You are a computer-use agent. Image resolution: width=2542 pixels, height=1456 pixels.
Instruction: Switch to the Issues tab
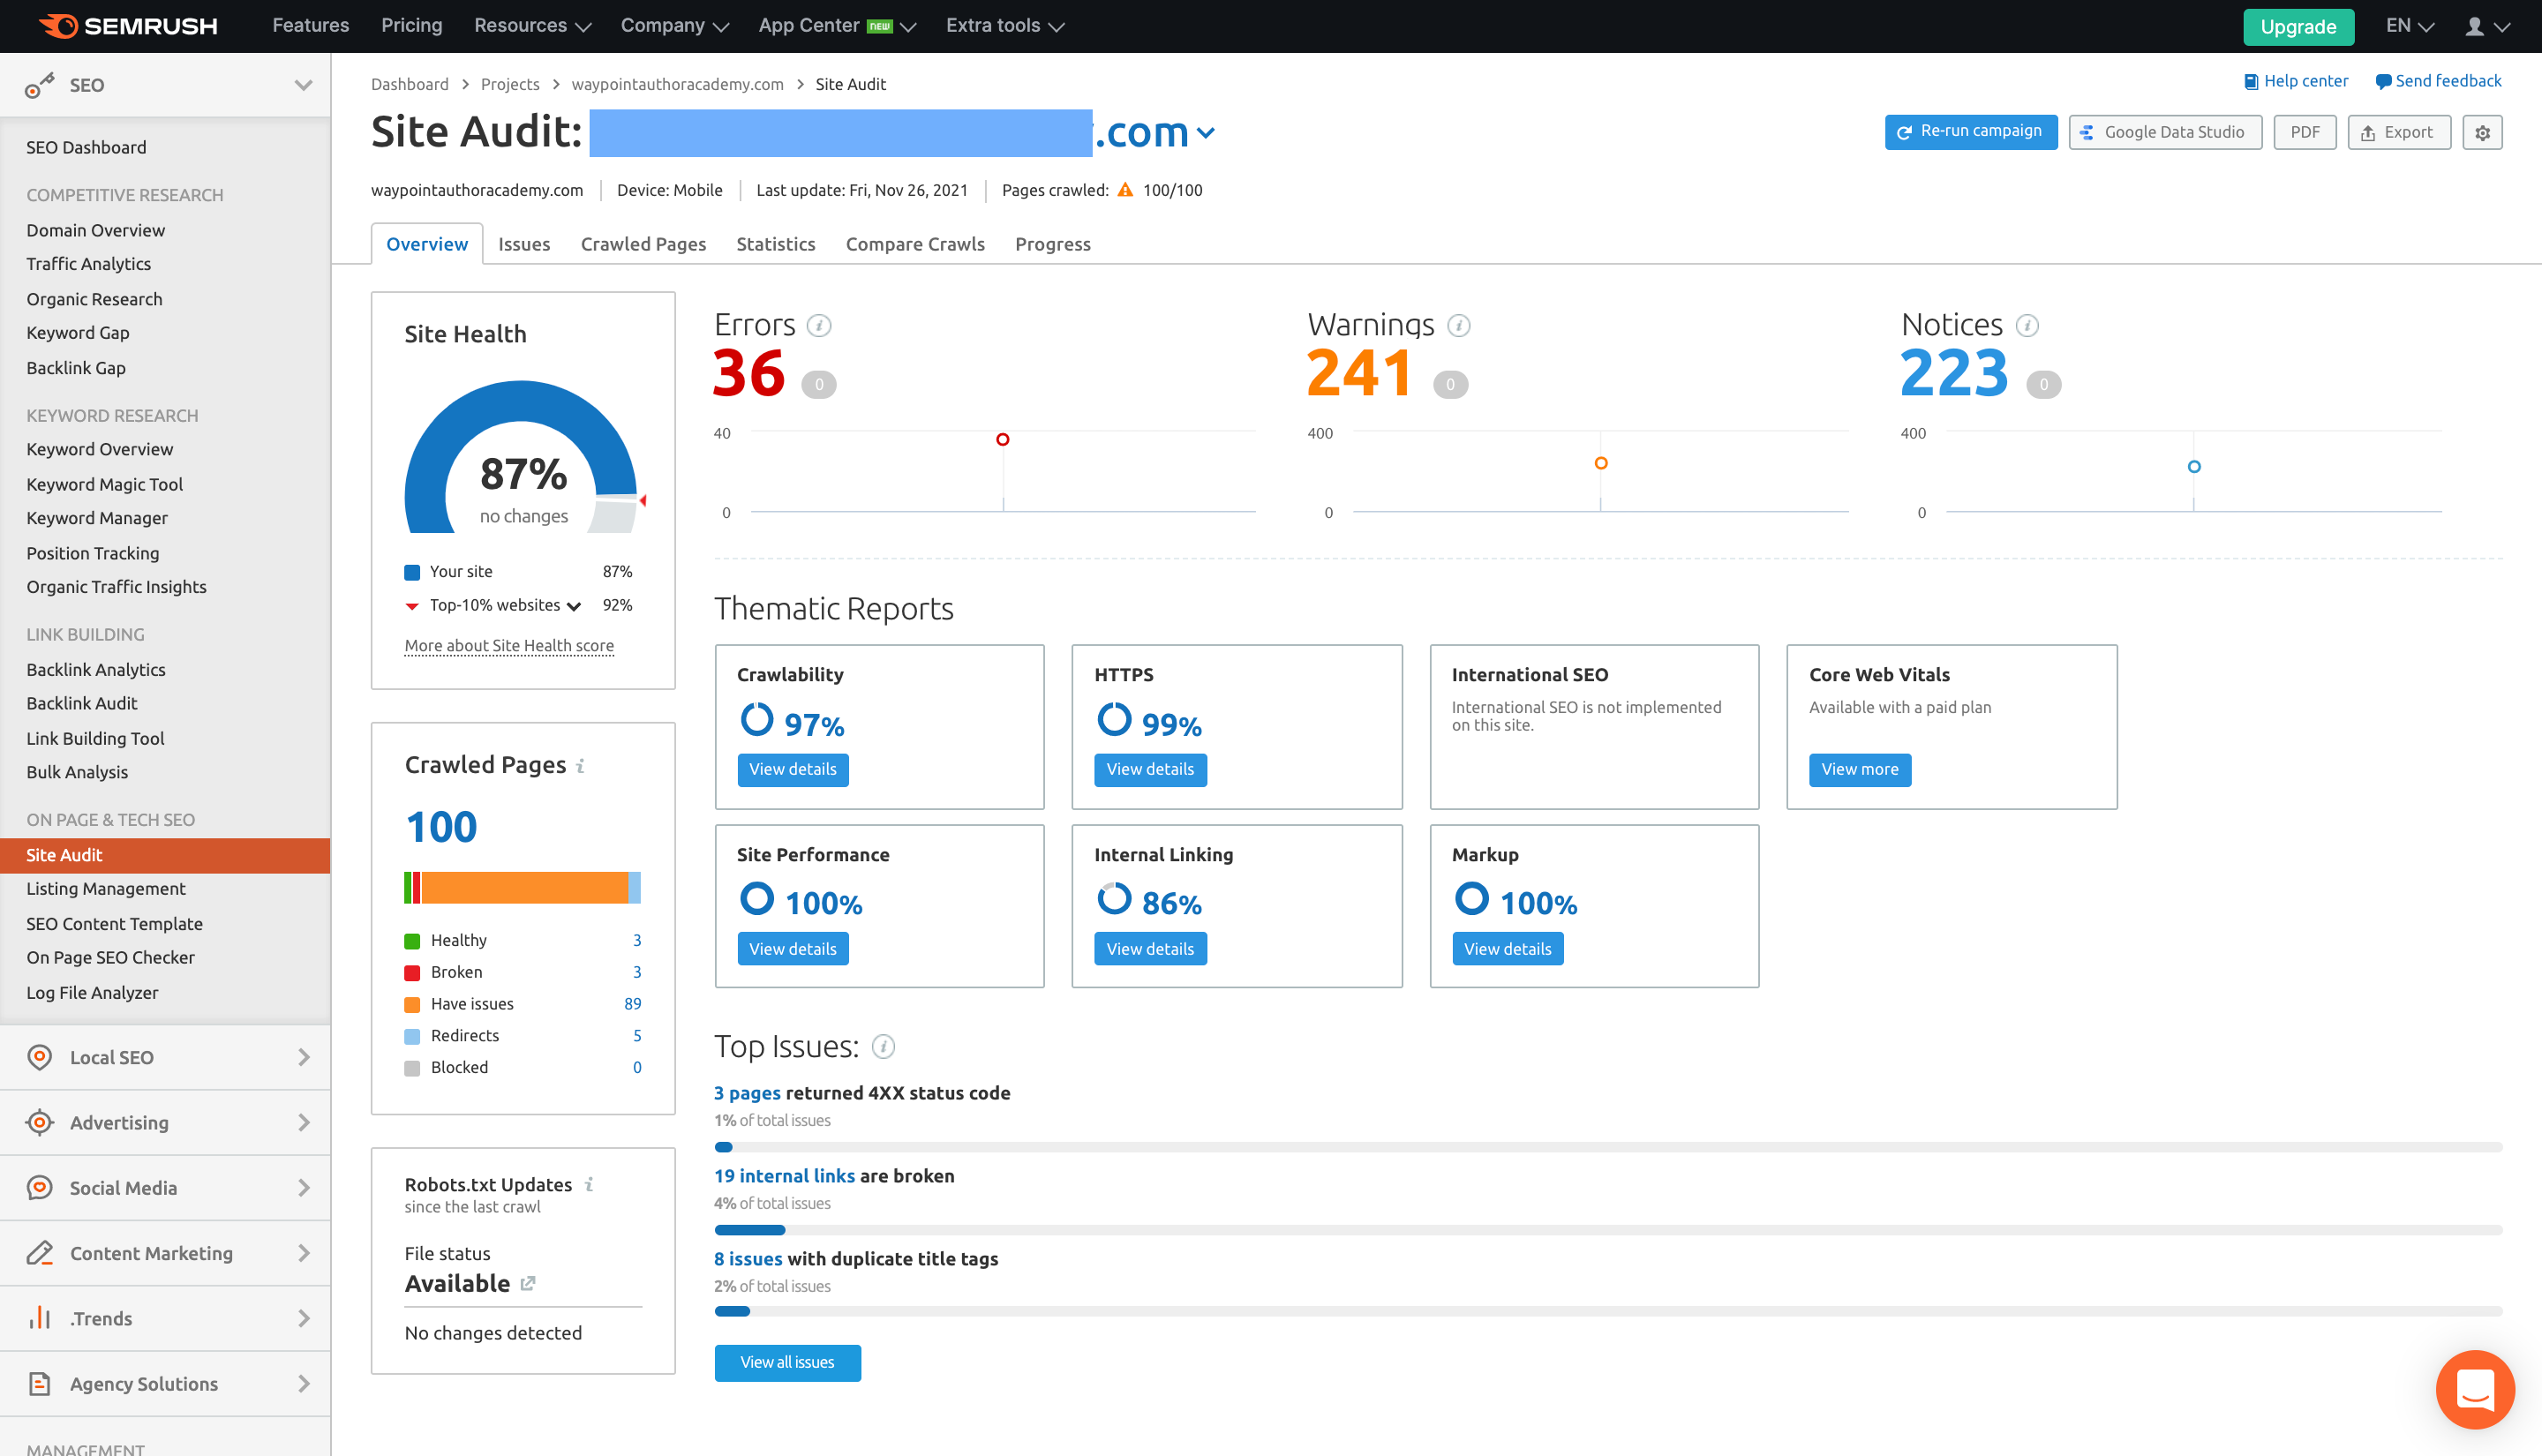[x=524, y=244]
